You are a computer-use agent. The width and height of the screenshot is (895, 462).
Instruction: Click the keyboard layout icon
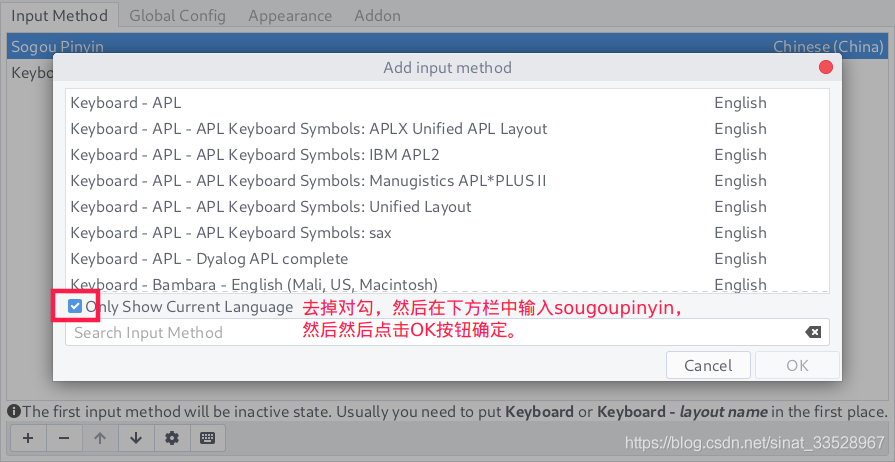(208, 438)
